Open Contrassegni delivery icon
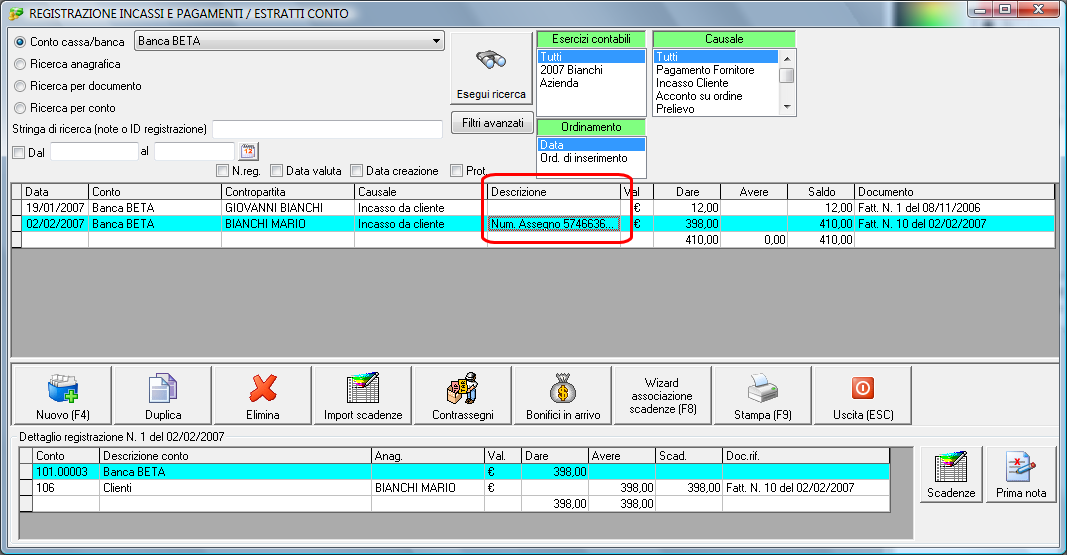Screen dimensions: 1067x555 (x=463, y=388)
